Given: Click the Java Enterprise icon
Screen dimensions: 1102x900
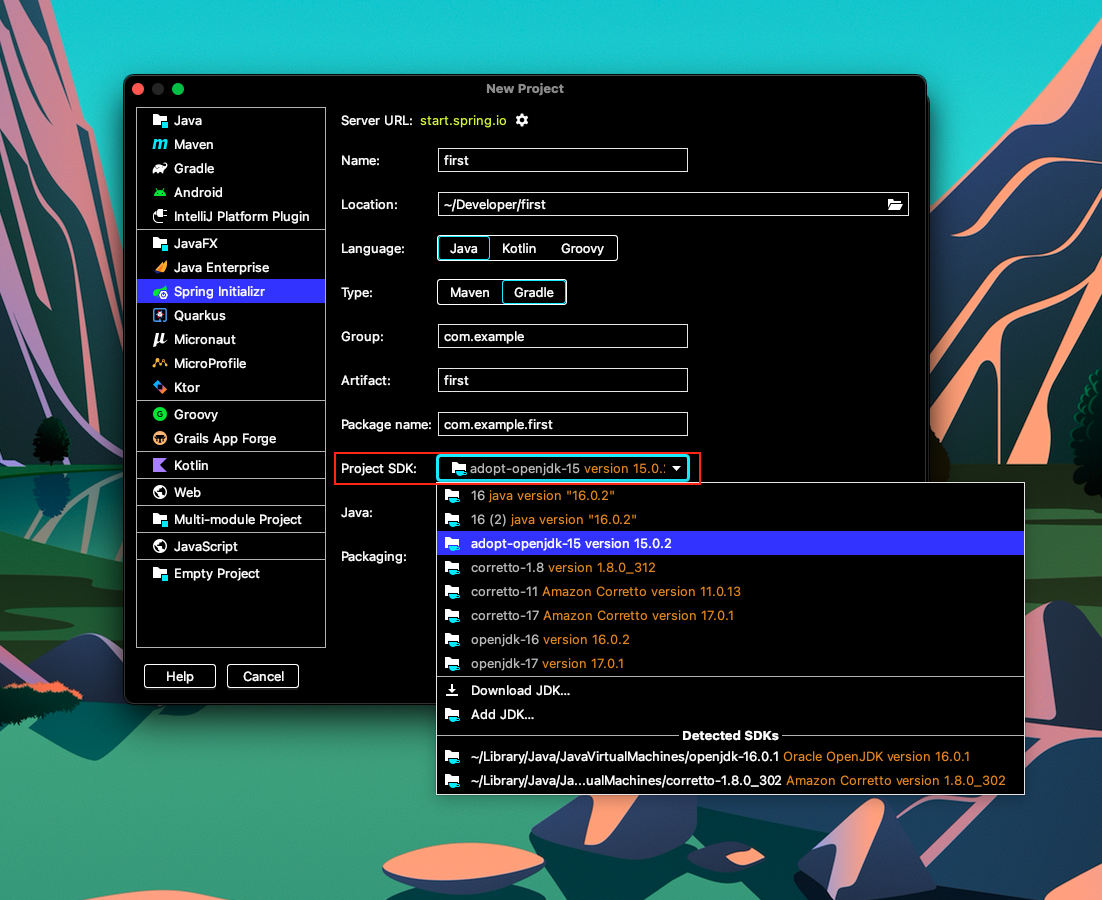Looking at the screenshot, I should [x=160, y=267].
